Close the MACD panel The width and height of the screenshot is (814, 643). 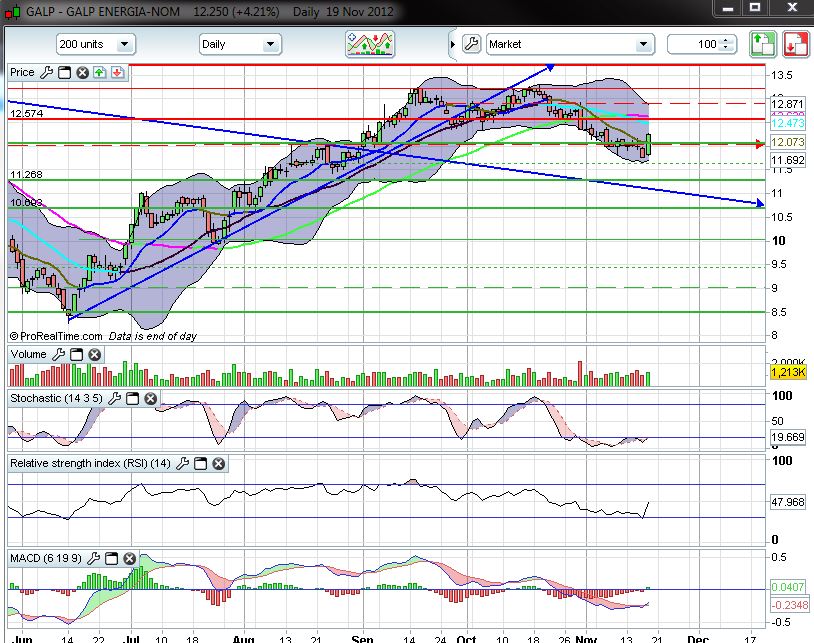point(129,558)
